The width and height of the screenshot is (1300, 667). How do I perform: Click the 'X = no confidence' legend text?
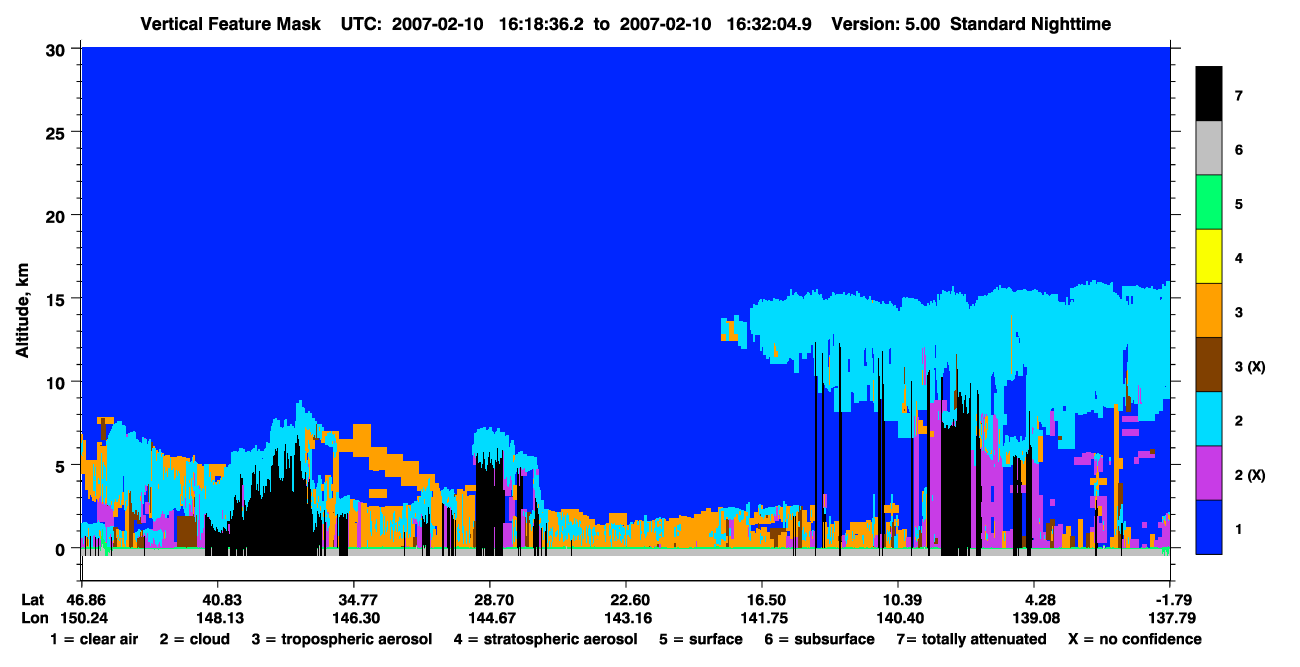coord(1135,639)
